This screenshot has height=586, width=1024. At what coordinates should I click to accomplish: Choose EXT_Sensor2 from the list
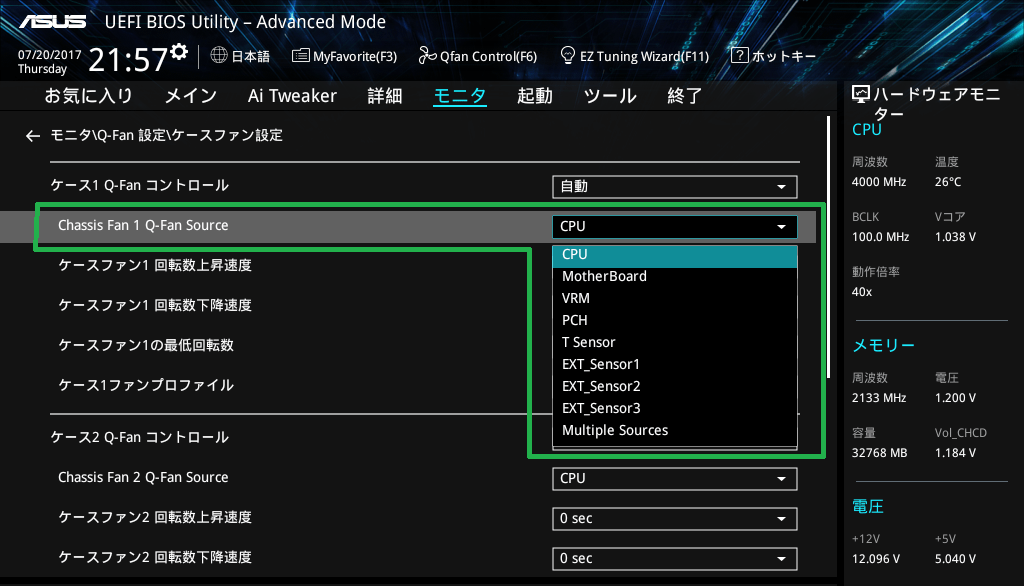point(675,387)
